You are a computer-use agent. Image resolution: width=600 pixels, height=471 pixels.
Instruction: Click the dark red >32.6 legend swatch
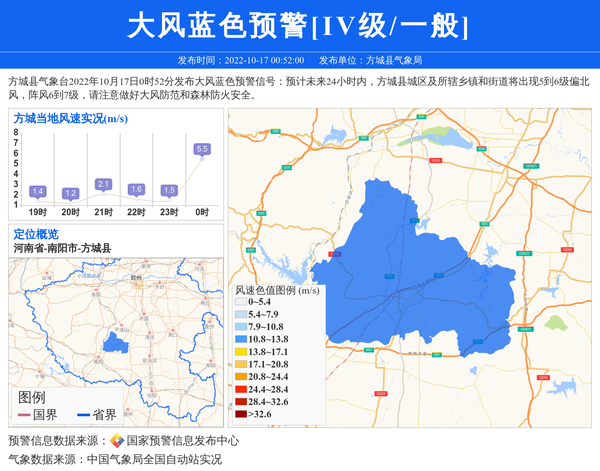(x=240, y=413)
